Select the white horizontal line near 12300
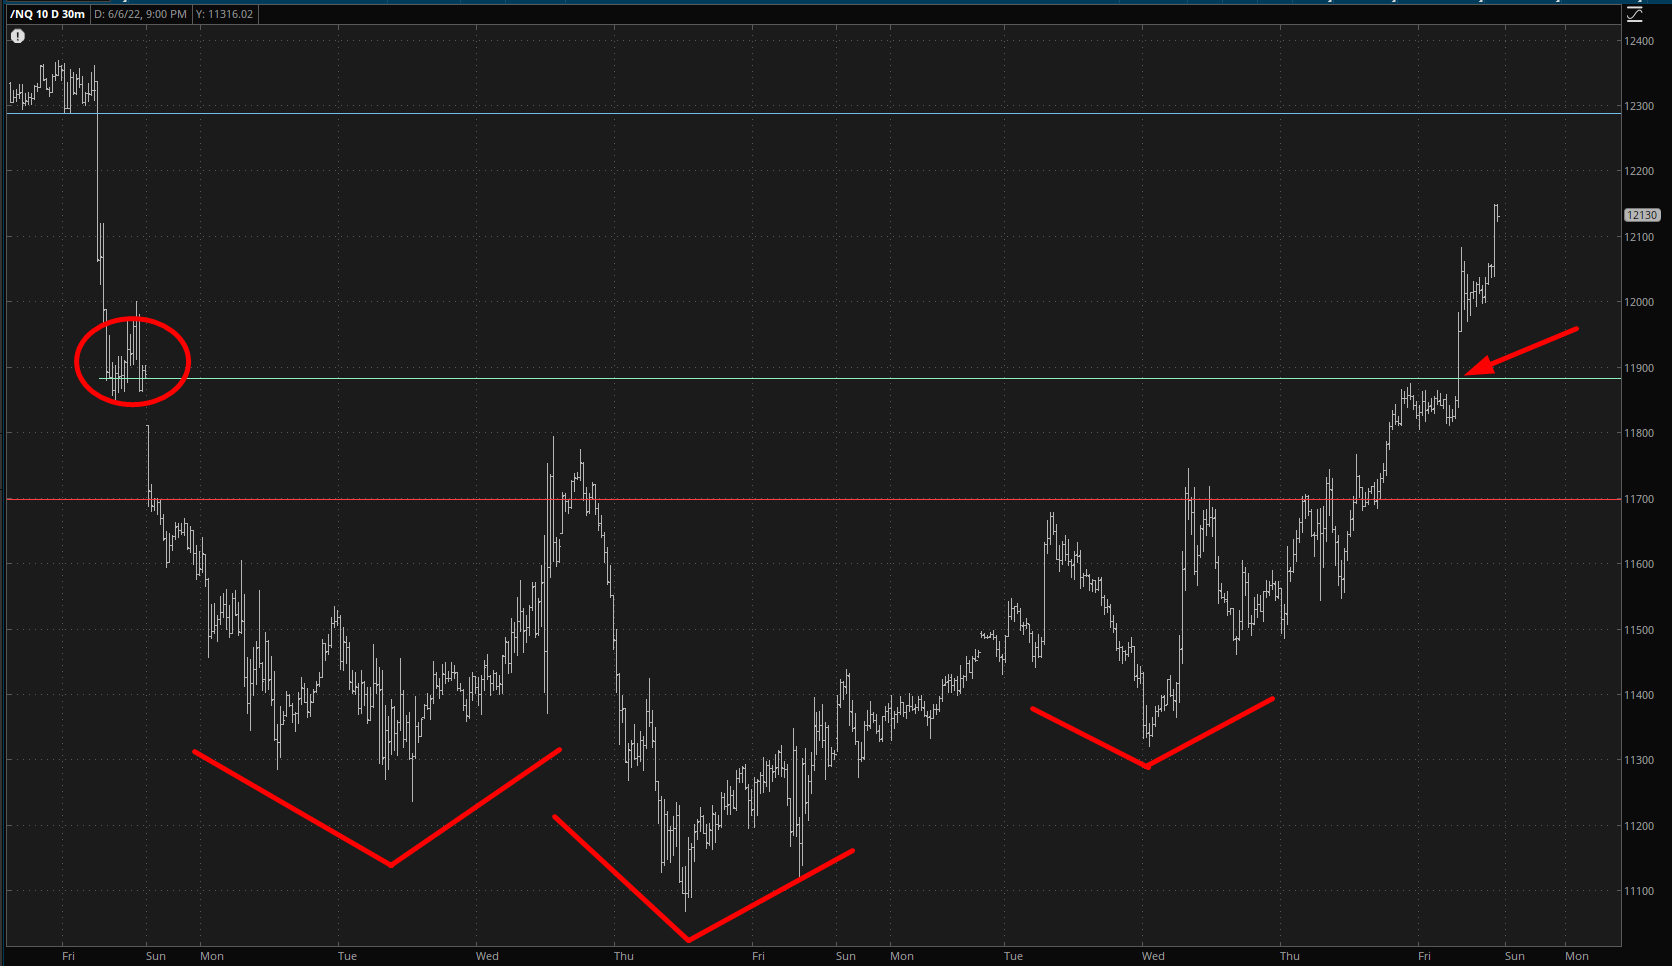 (800, 113)
